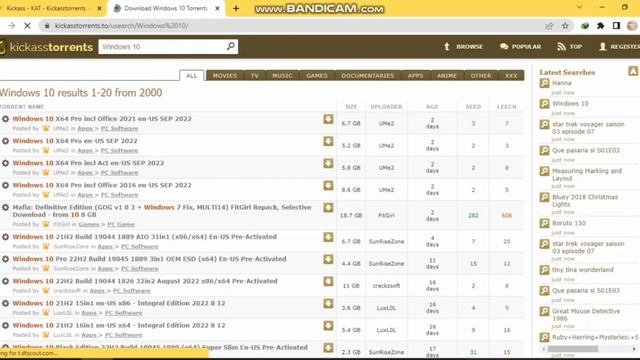
Task: Close the Download Windows 10 Torrents browser tab
Action: (x=218, y=8)
